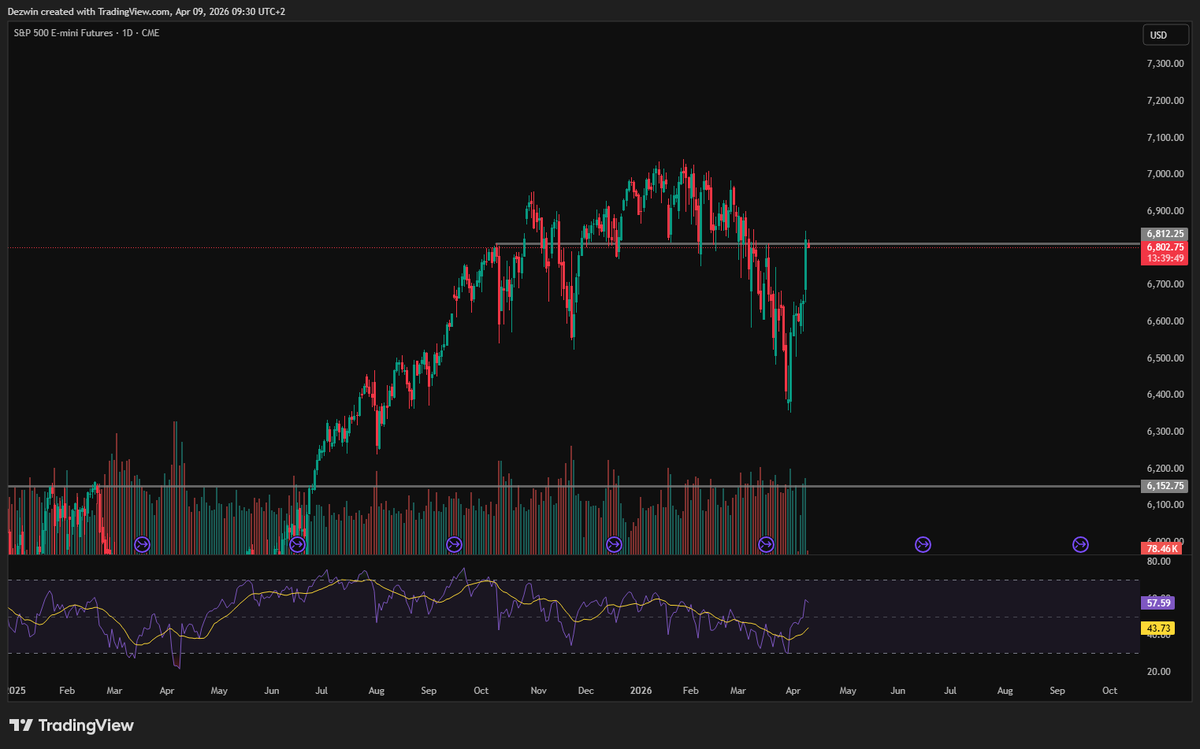Click the contract roll marker in mid-September 2026
This screenshot has height=749, width=1200.
(1080, 545)
